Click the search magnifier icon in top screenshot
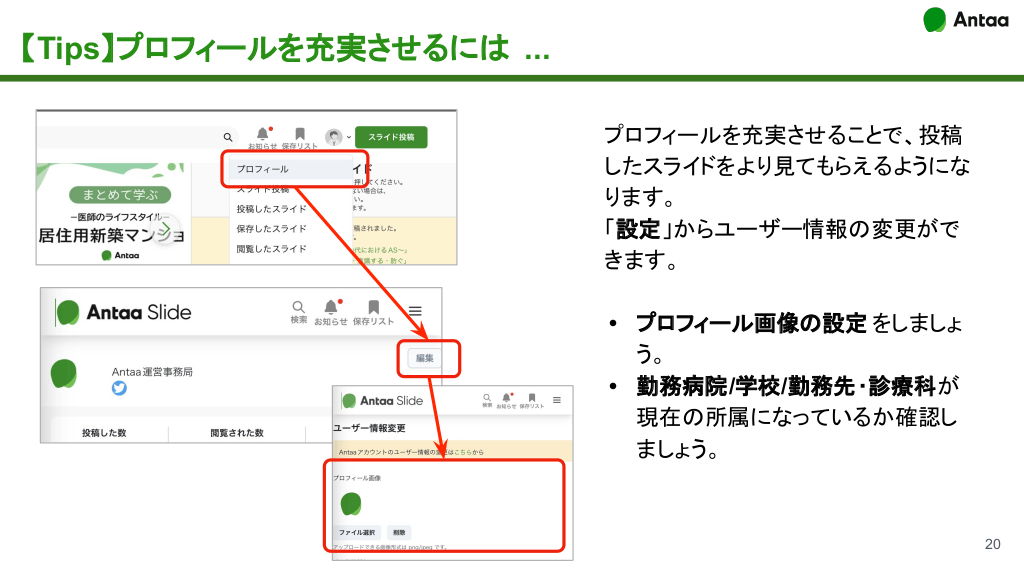This screenshot has width=1024, height=576. (228, 137)
